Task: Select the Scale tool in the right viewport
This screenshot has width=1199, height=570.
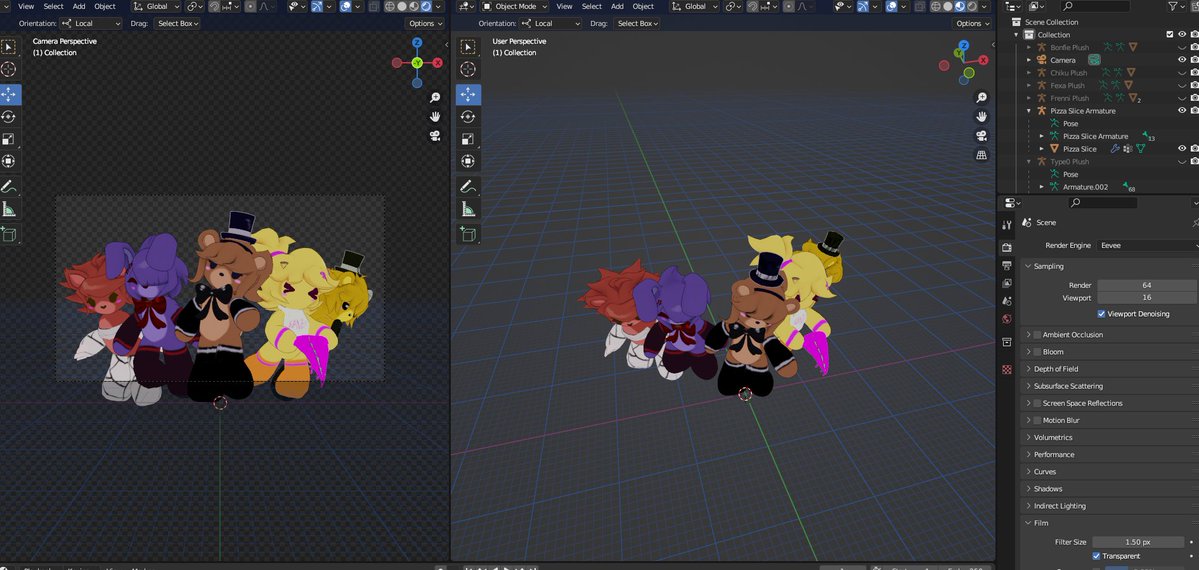Action: (x=468, y=139)
